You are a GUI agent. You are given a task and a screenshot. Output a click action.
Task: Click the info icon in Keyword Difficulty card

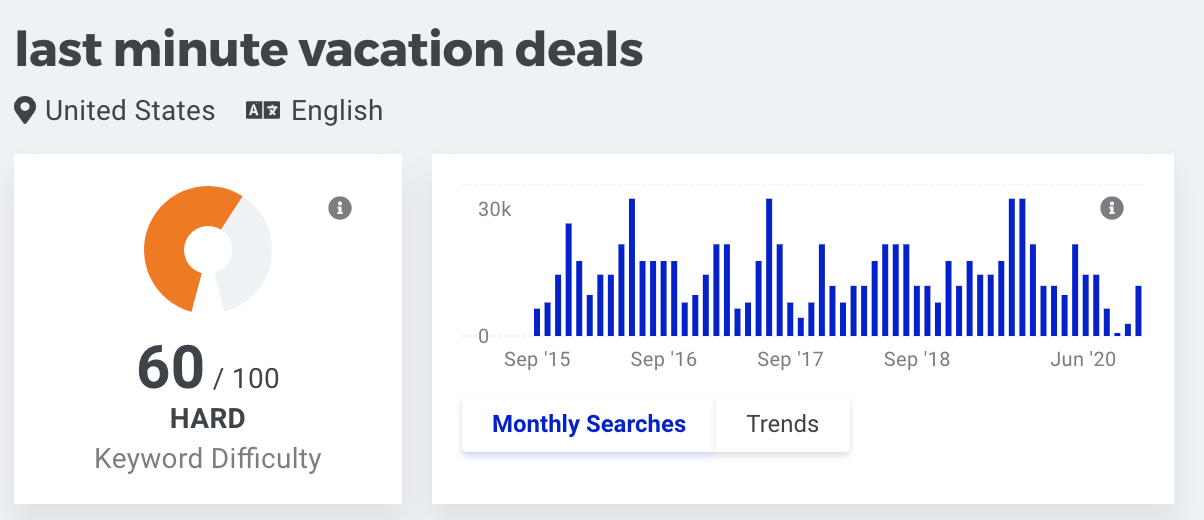point(340,208)
